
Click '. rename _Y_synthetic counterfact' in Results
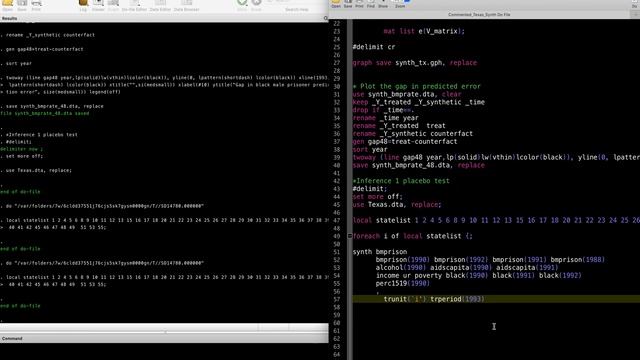[47, 35]
